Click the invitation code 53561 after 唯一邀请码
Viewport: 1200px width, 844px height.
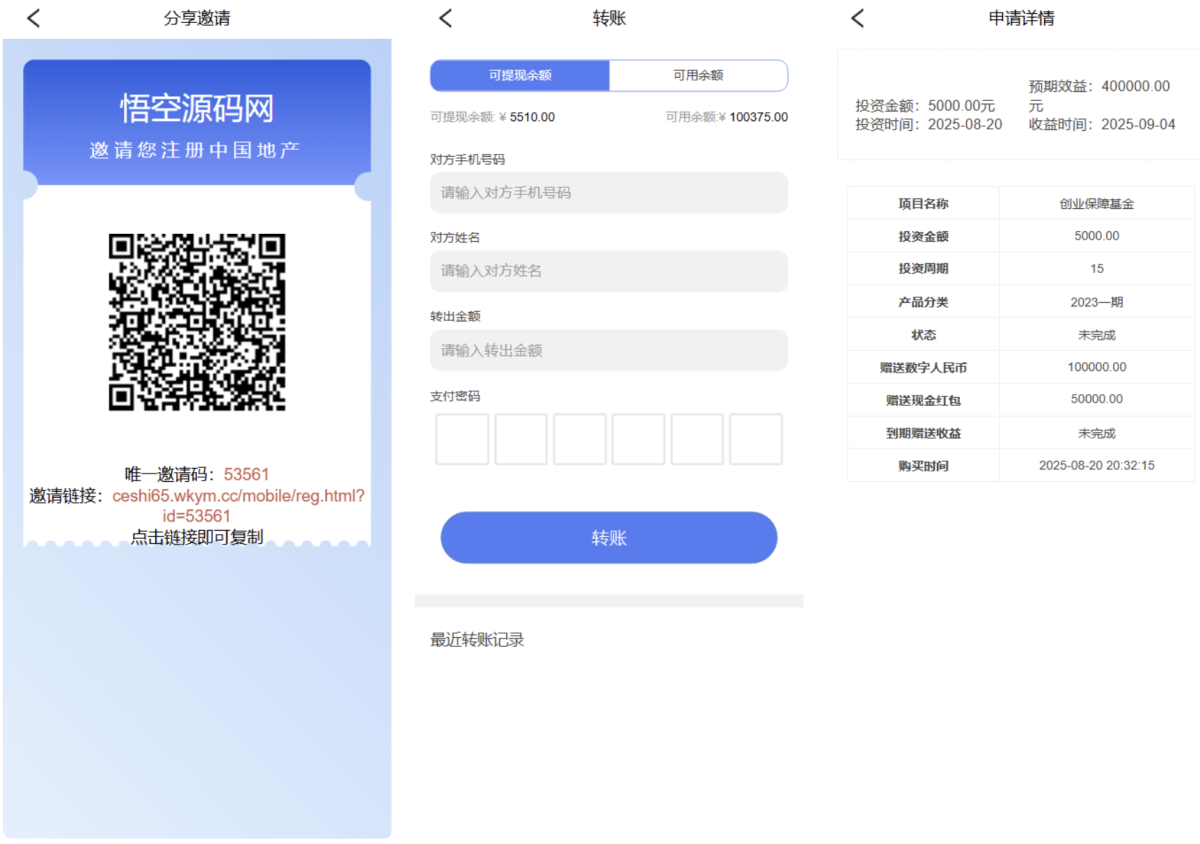(246, 474)
